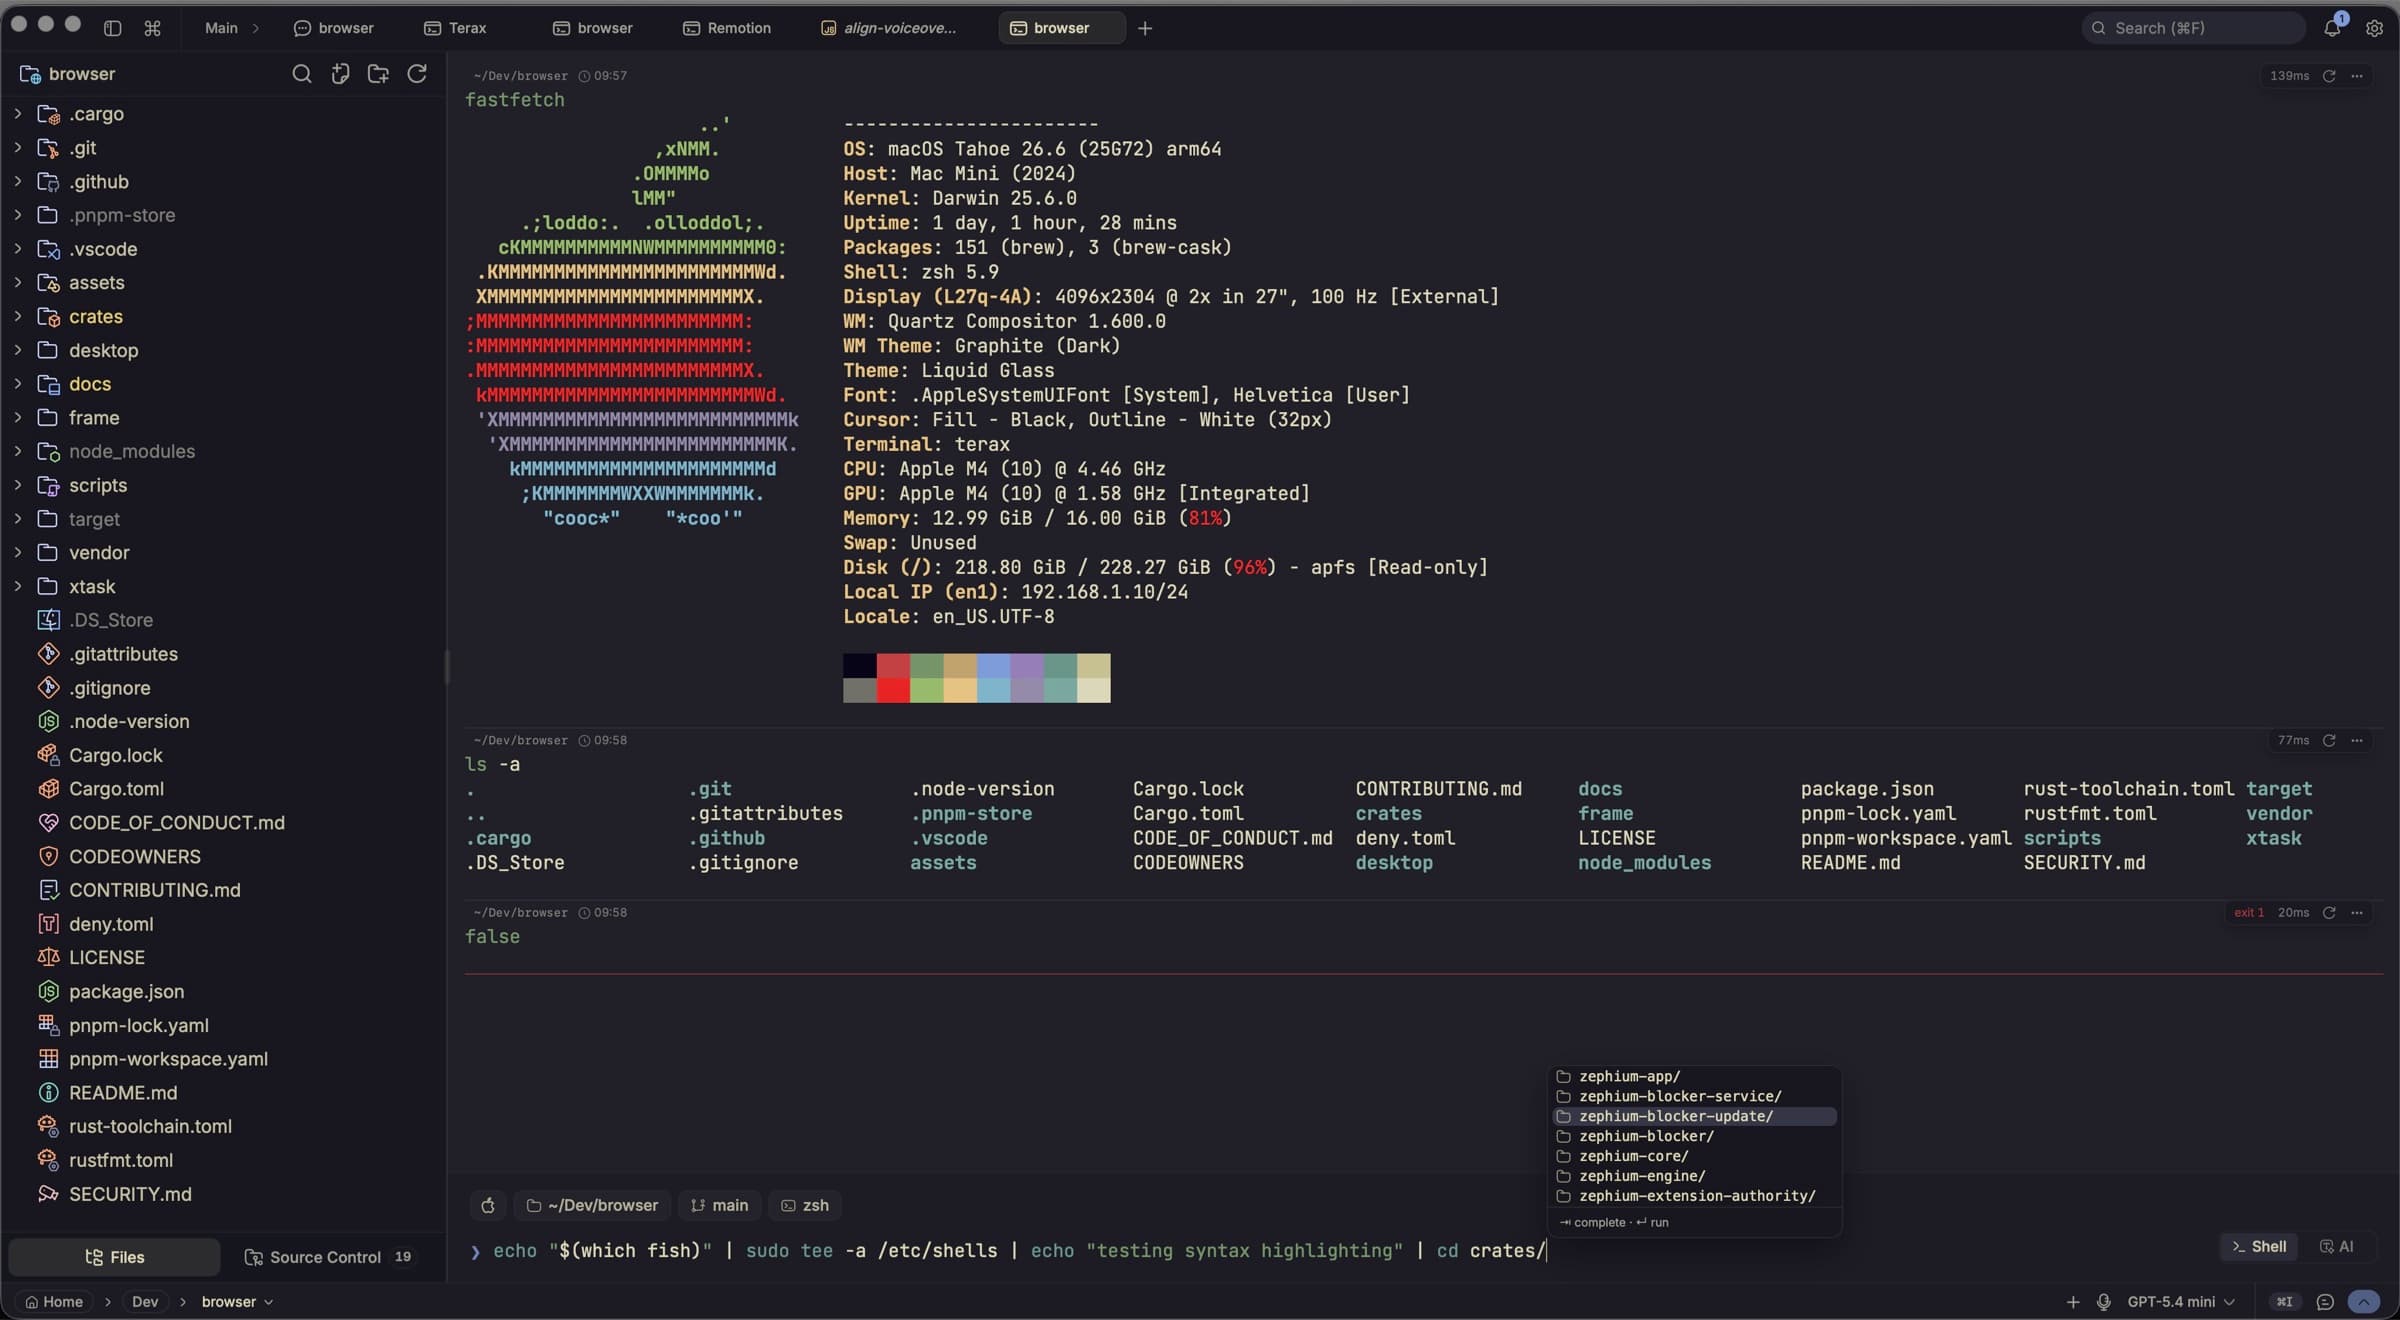2400x1320 pixels.
Task: Click the main branch chip
Action: (x=719, y=1206)
